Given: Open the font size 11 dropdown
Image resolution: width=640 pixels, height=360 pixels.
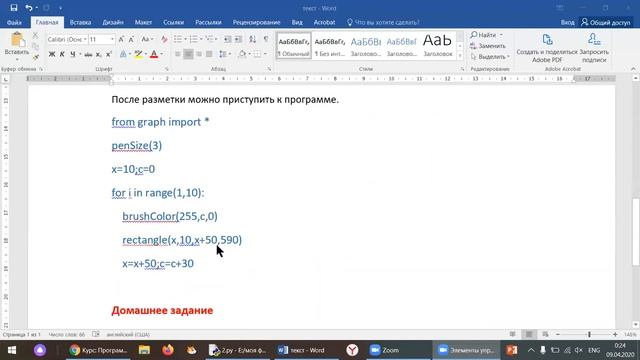Looking at the screenshot, I should pyautogui.click(x=112, y=40).
